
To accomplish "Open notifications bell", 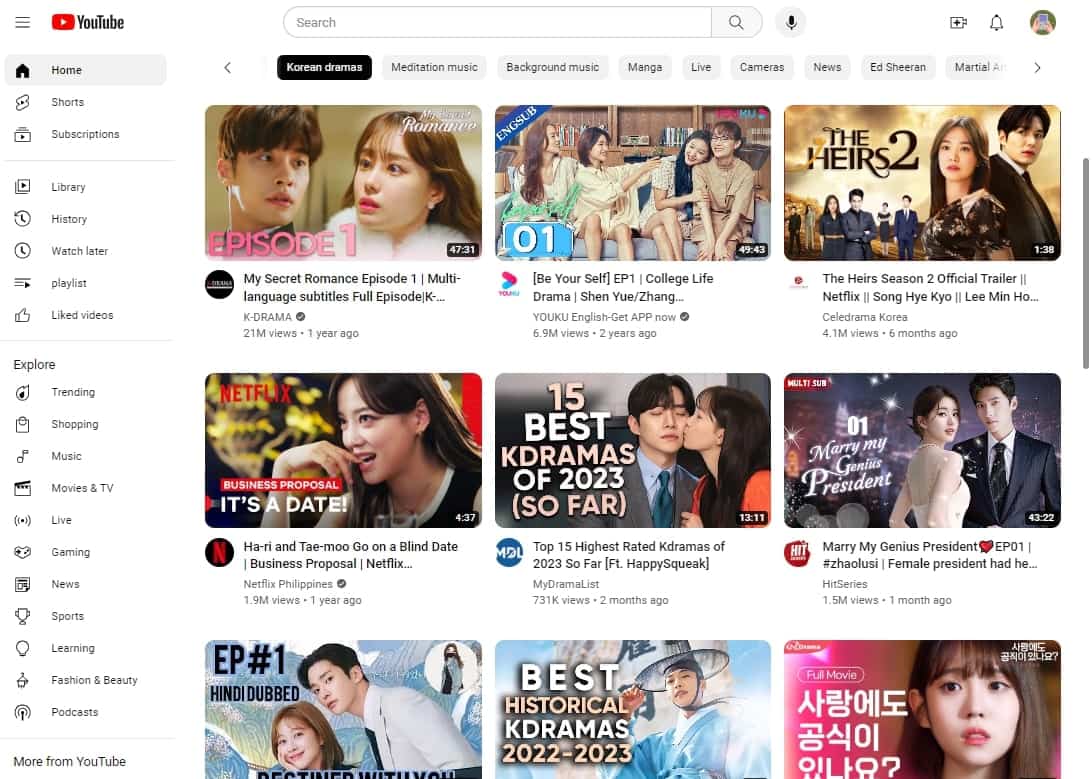I will 997,22.
